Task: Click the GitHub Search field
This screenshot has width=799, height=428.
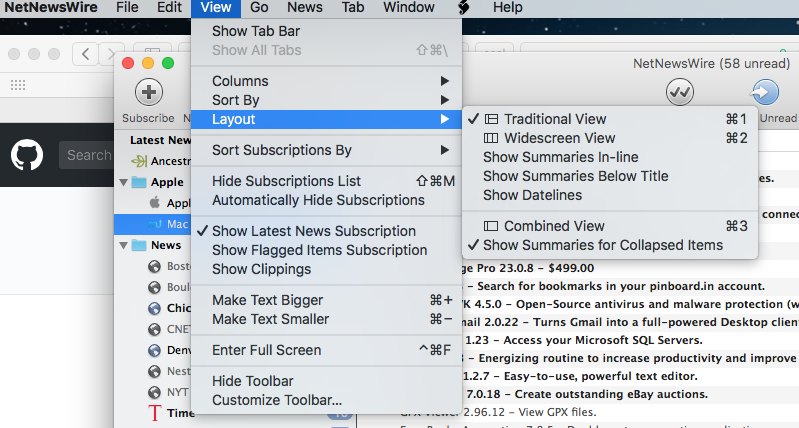Action: [87, 155]
